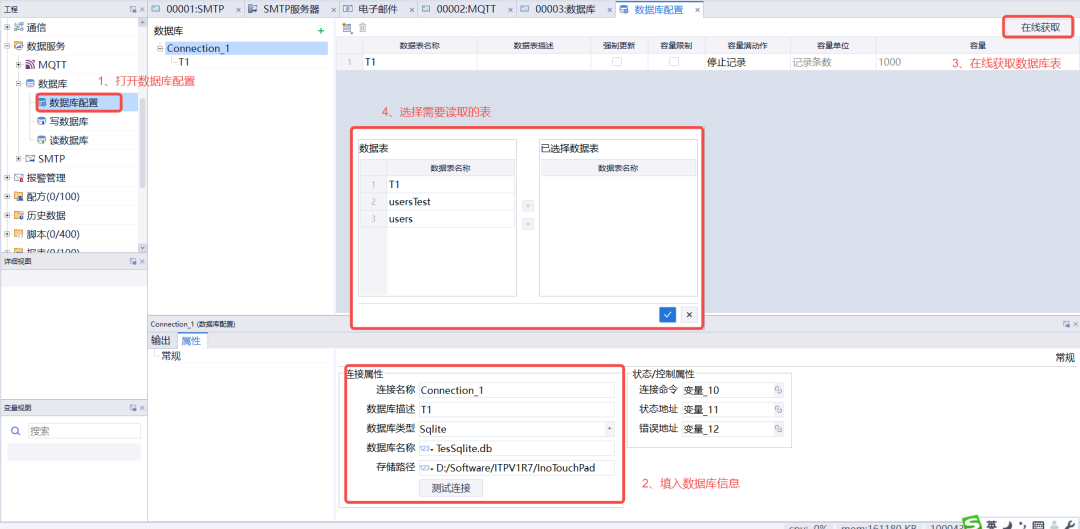Image resolution: width=1080 pixels, height=529 pixels.
Task: Expand the 通信 tree node
Action: pyautogui.click(x=7, y=28)
